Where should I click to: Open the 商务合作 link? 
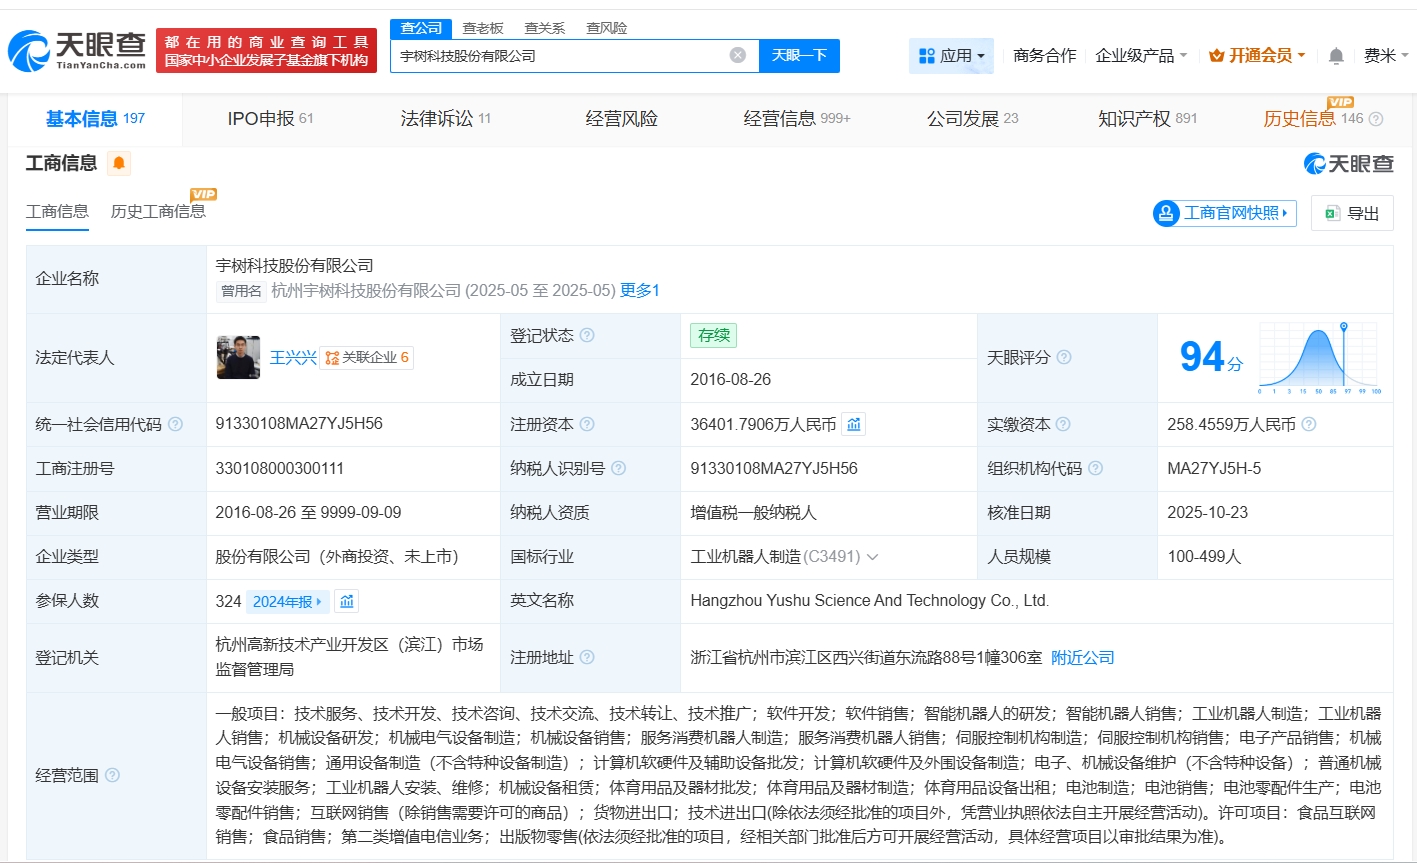[x=1044, y=56]
